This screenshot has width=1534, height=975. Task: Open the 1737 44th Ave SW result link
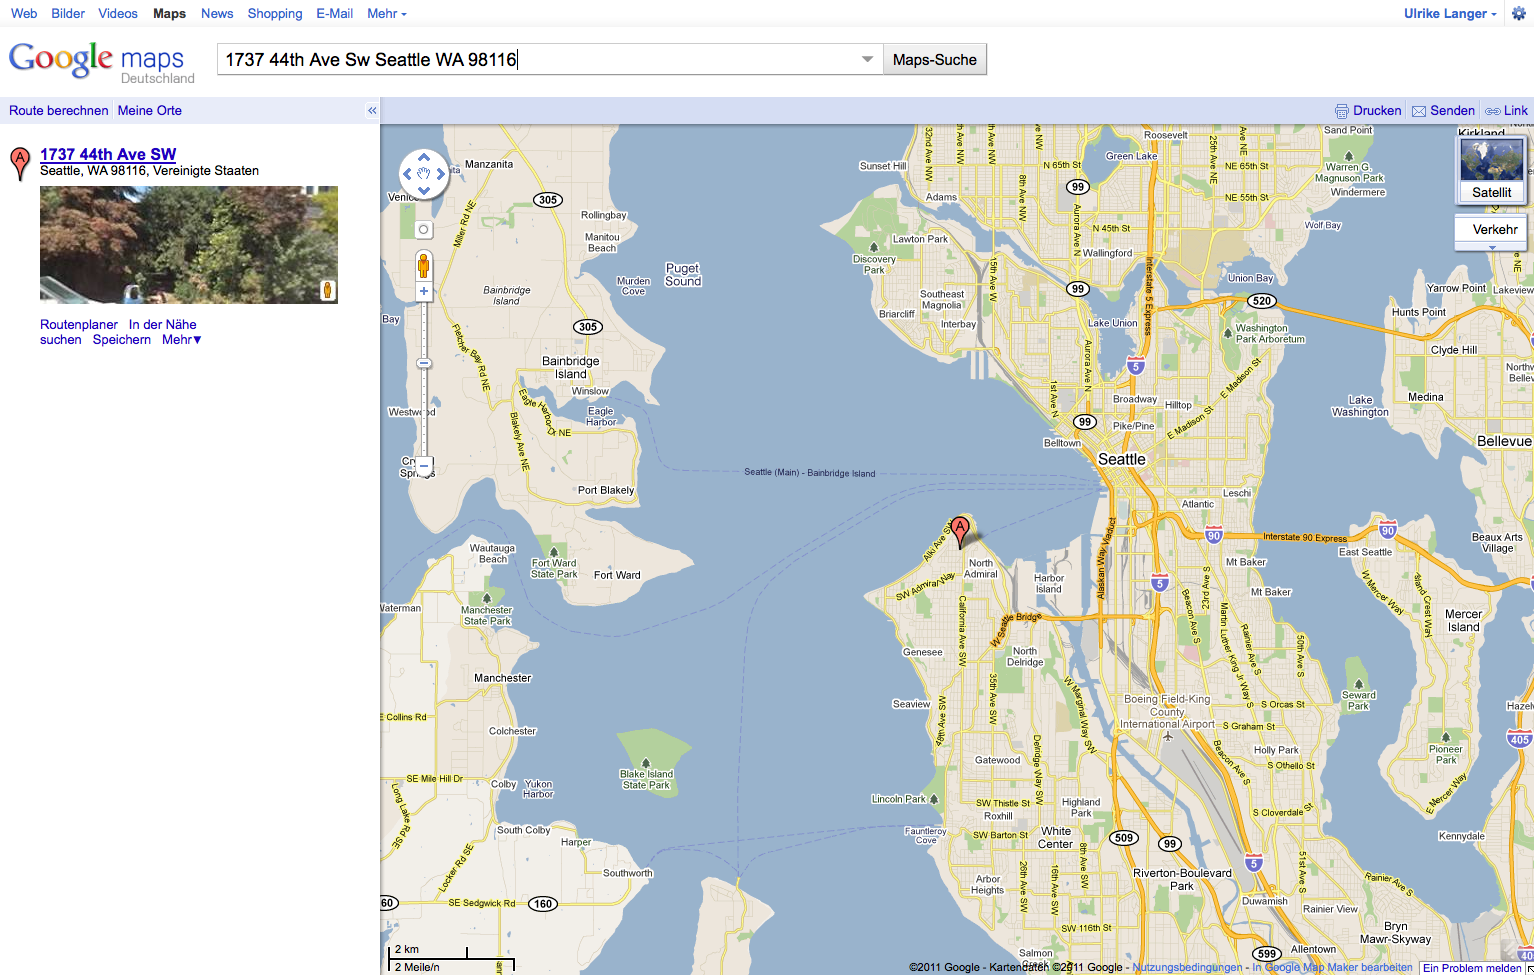(x=108, y=154)
